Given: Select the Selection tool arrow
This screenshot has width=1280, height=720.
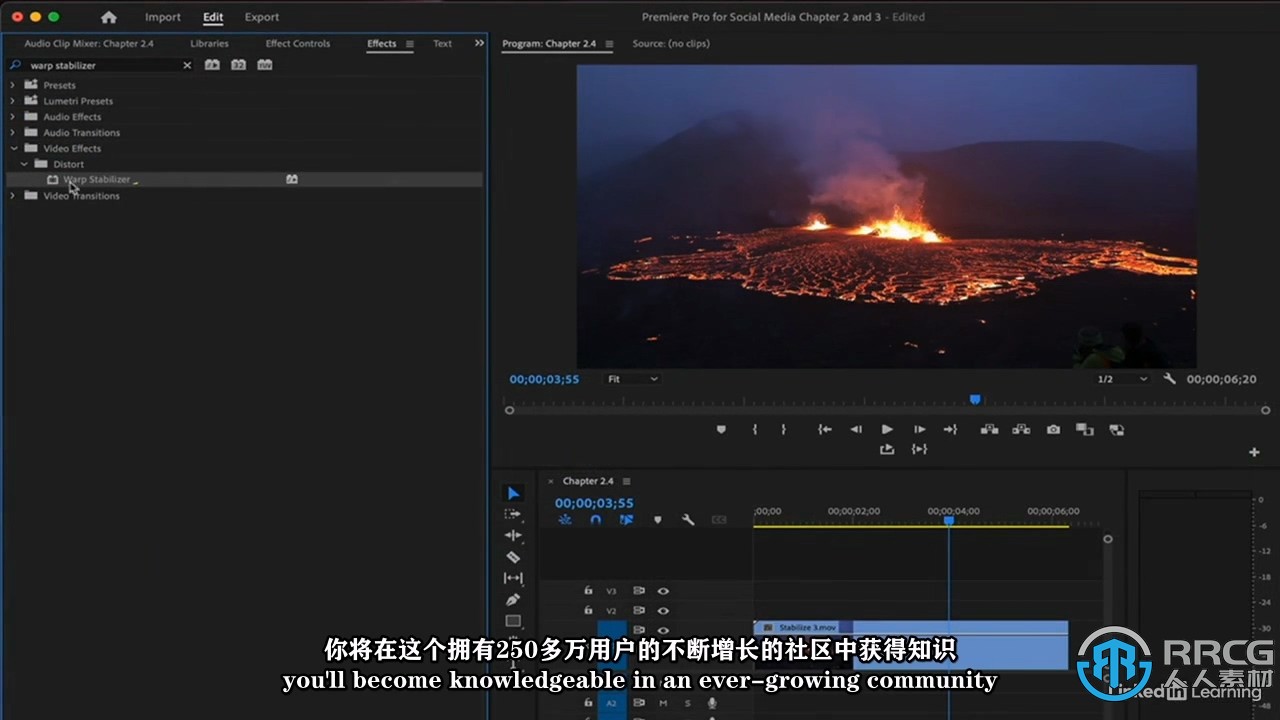Looking at the screenshot, I should point(513,493).
